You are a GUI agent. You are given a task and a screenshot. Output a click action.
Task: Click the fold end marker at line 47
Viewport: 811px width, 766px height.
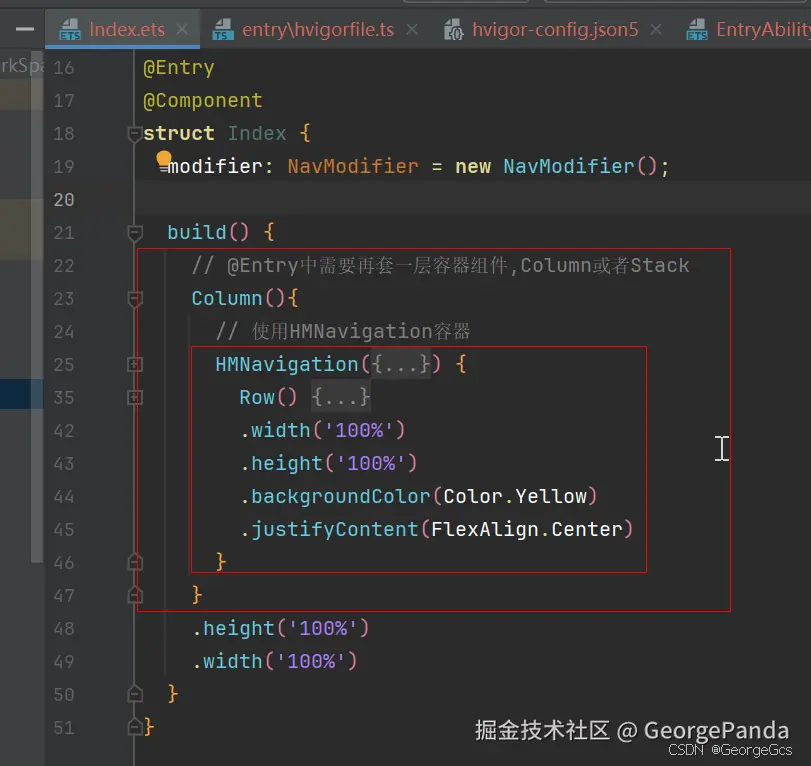tap(134, 595)
